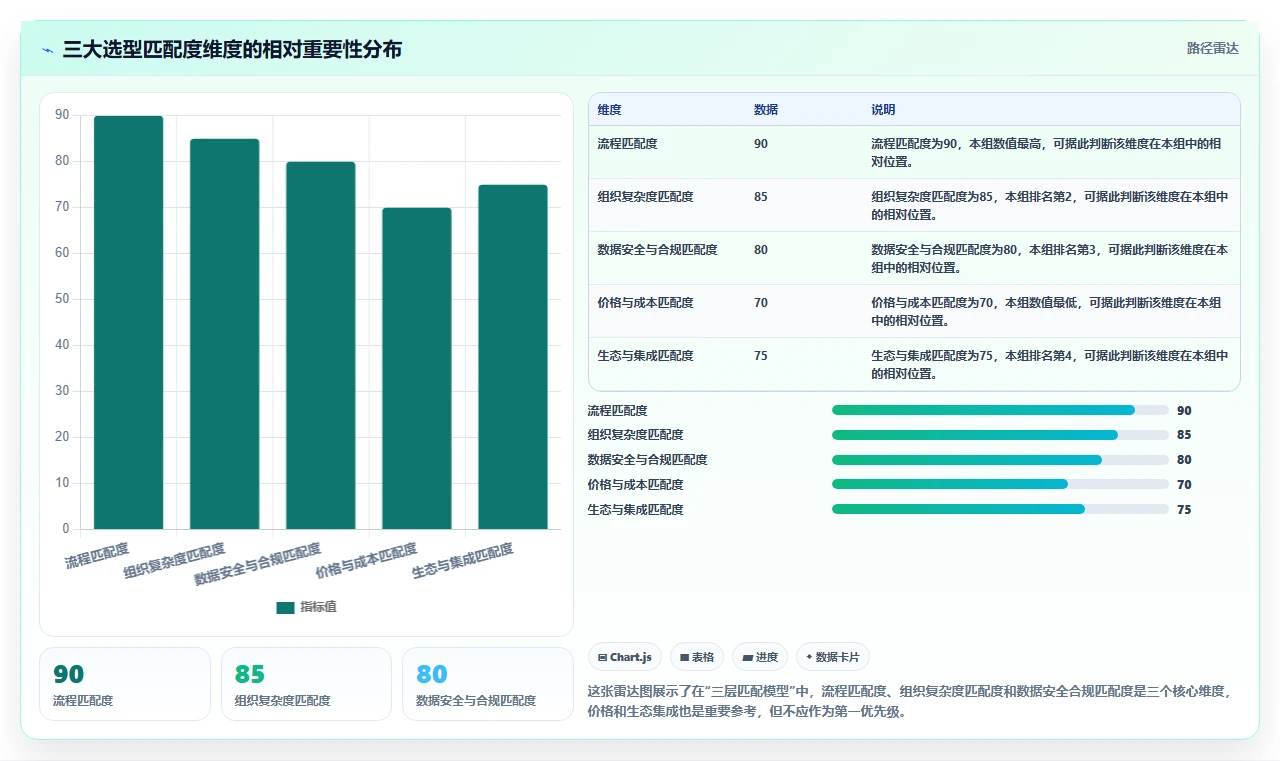Open the 80 数据安全与合规匹配度 data card
This screenshot has width=1280, height=761.
coord(488,684)
